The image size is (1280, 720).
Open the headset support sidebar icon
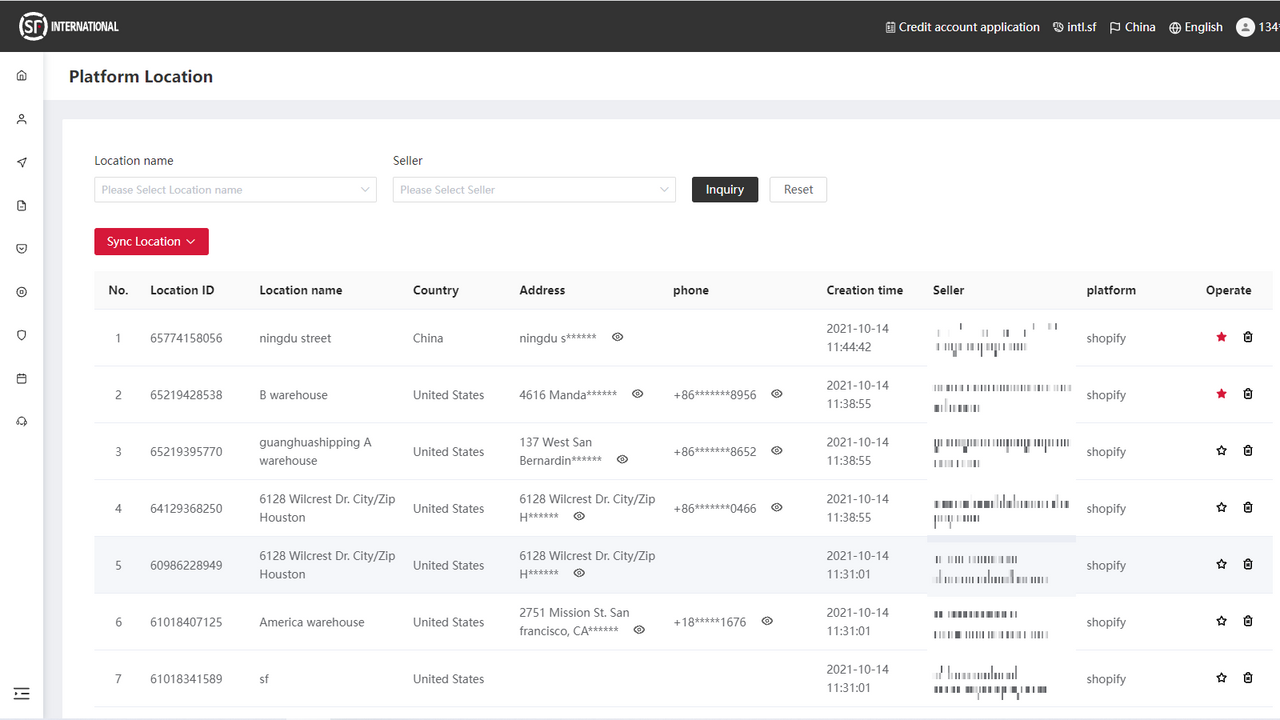pos(22,422)
